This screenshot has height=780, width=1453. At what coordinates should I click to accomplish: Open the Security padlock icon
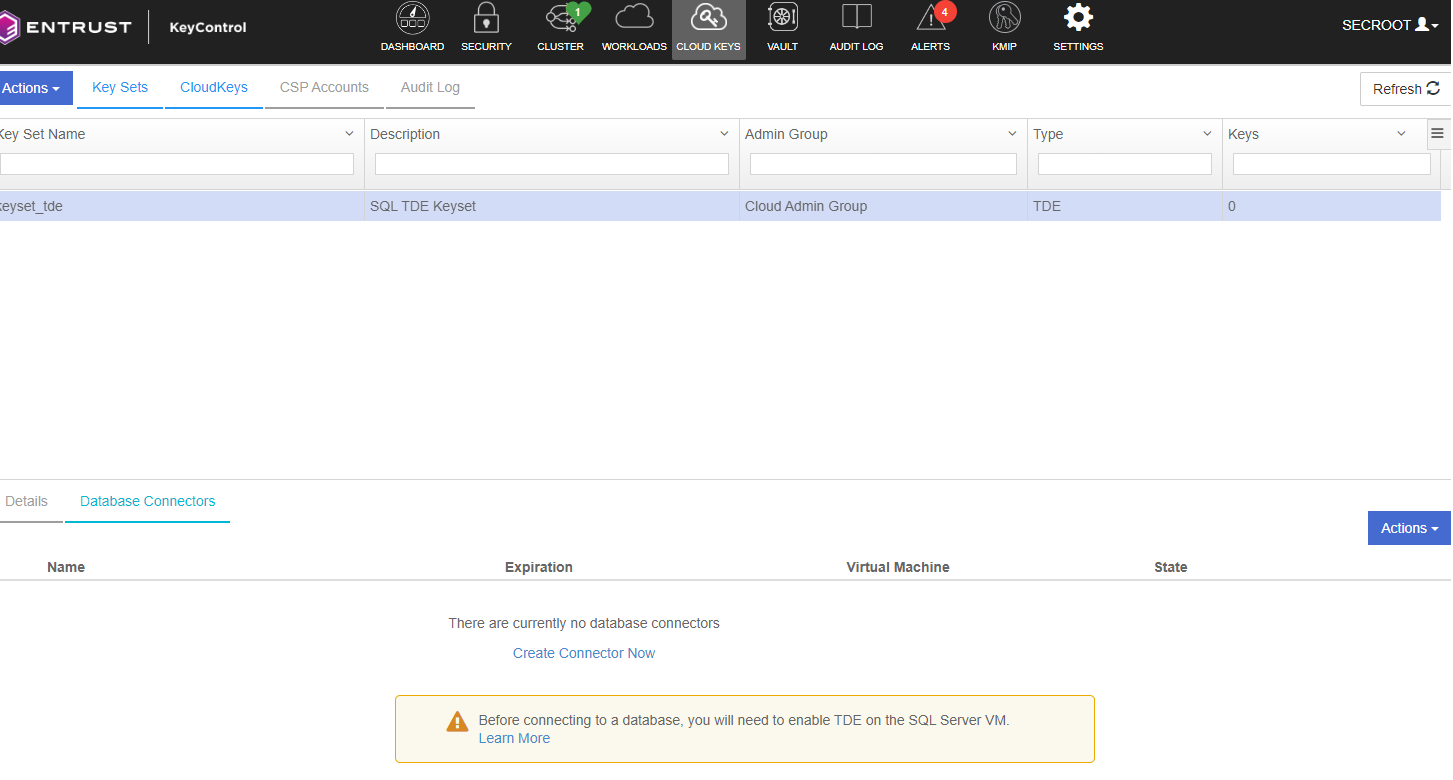point(486,18)
